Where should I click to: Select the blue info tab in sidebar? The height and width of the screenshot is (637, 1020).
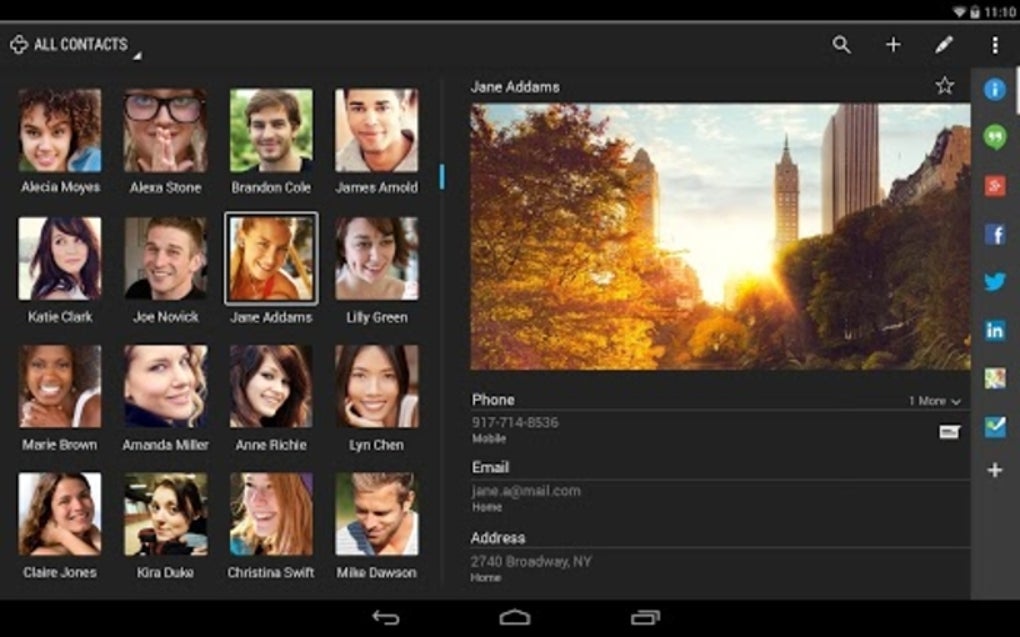(x=995, y=89)
